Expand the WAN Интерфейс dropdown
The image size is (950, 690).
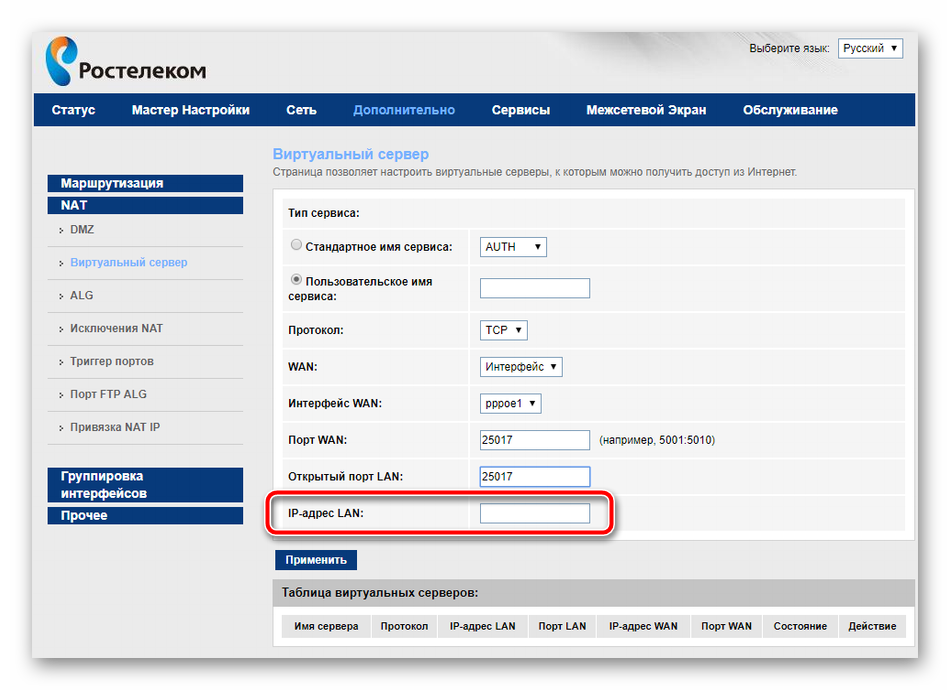[521, 367]
